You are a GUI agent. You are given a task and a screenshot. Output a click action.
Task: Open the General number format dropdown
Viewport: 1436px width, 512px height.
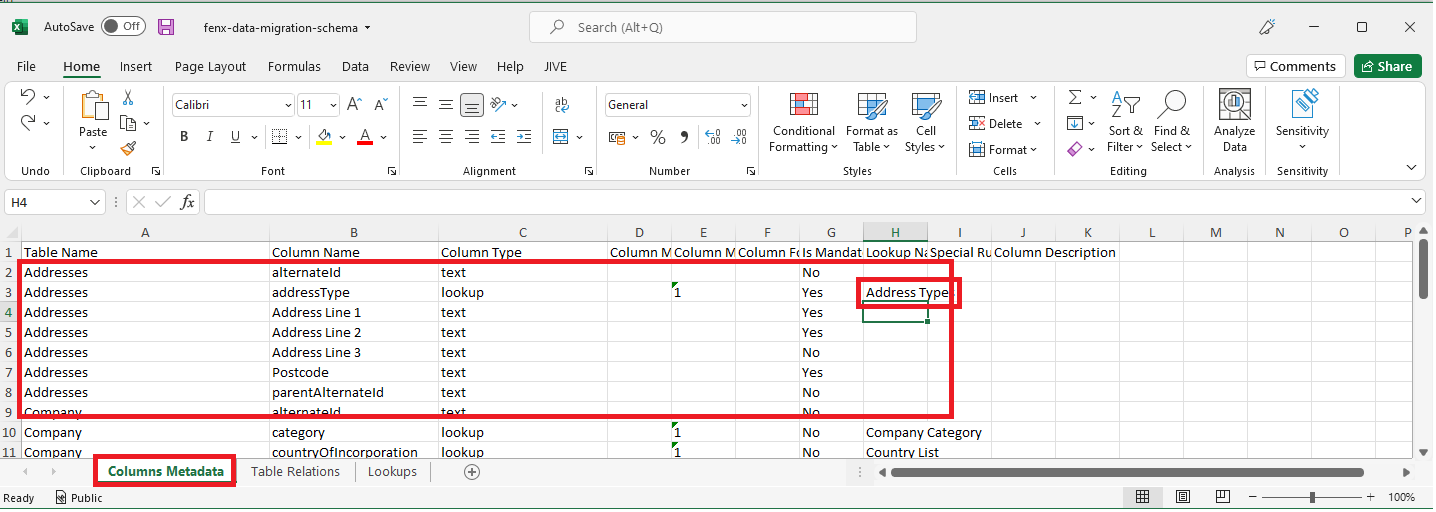click(744, 105)
